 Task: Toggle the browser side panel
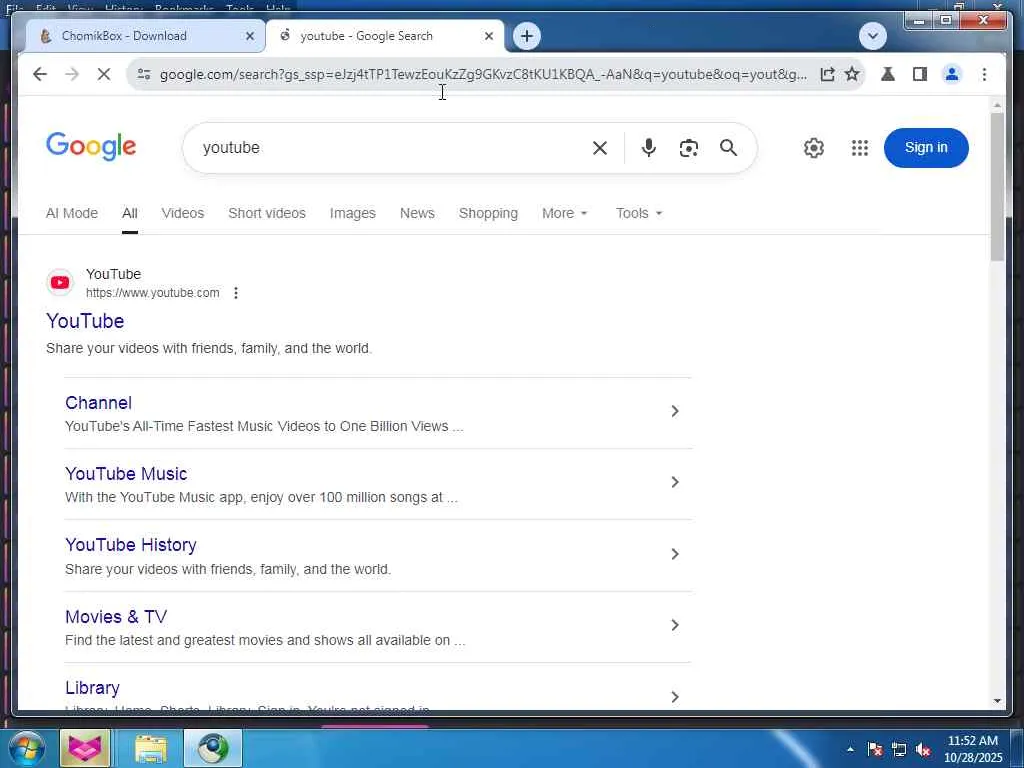(920, 74)
